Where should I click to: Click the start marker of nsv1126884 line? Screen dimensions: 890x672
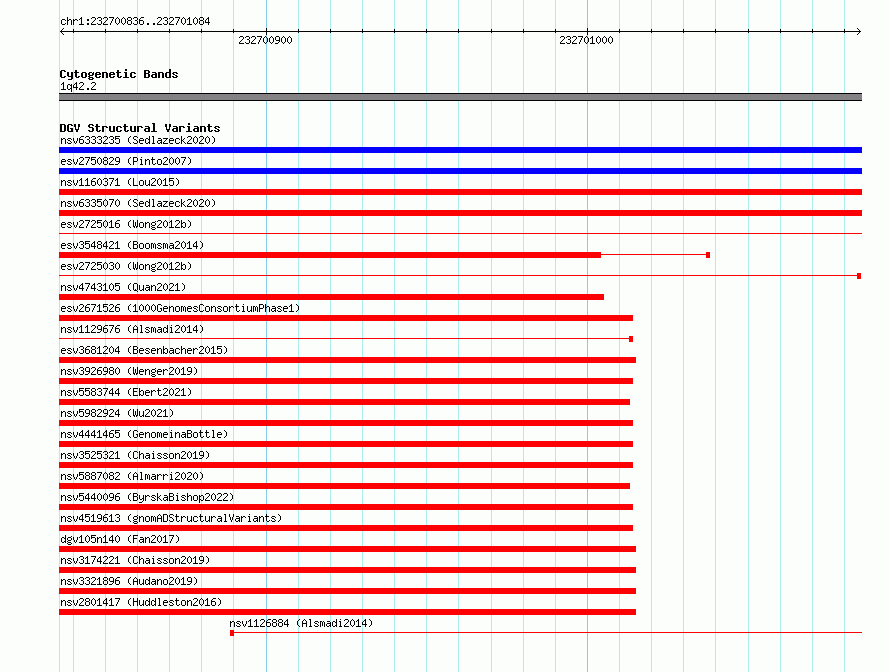tap(232, 633)
